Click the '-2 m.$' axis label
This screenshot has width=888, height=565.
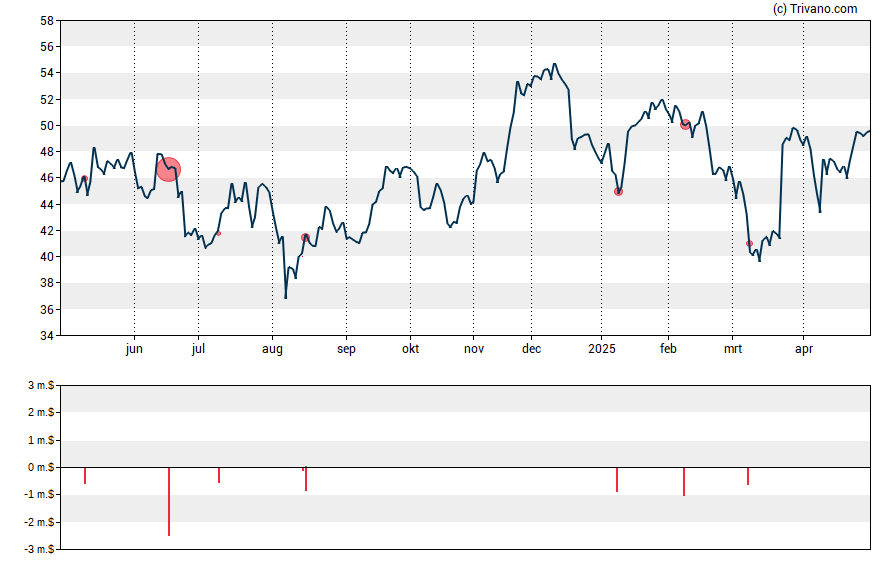(x=40, y=522)
